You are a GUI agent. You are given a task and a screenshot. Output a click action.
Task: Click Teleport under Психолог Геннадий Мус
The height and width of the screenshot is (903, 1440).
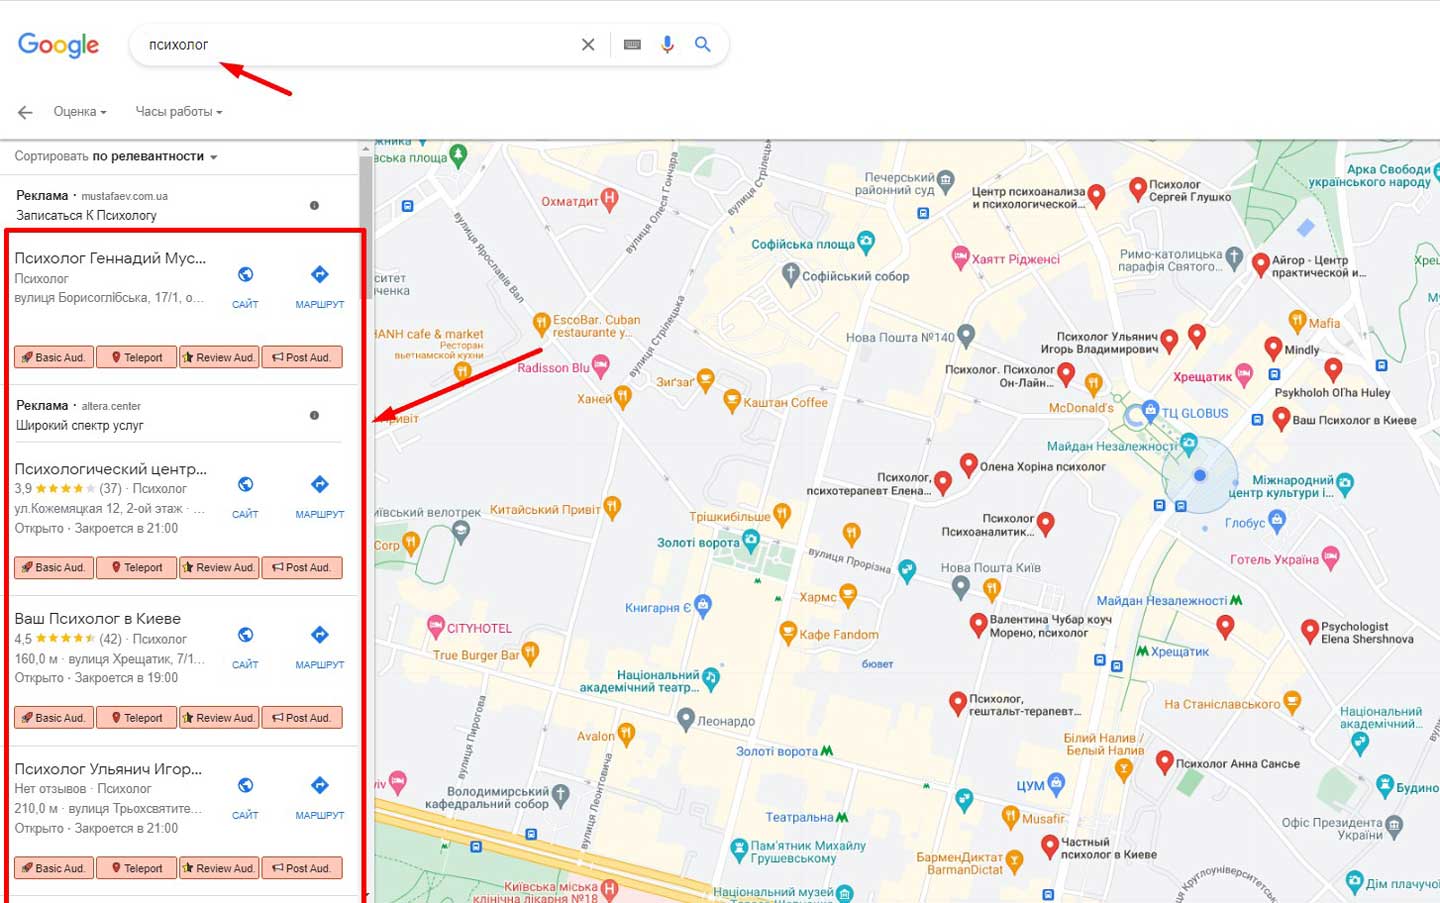coord(137,357)
